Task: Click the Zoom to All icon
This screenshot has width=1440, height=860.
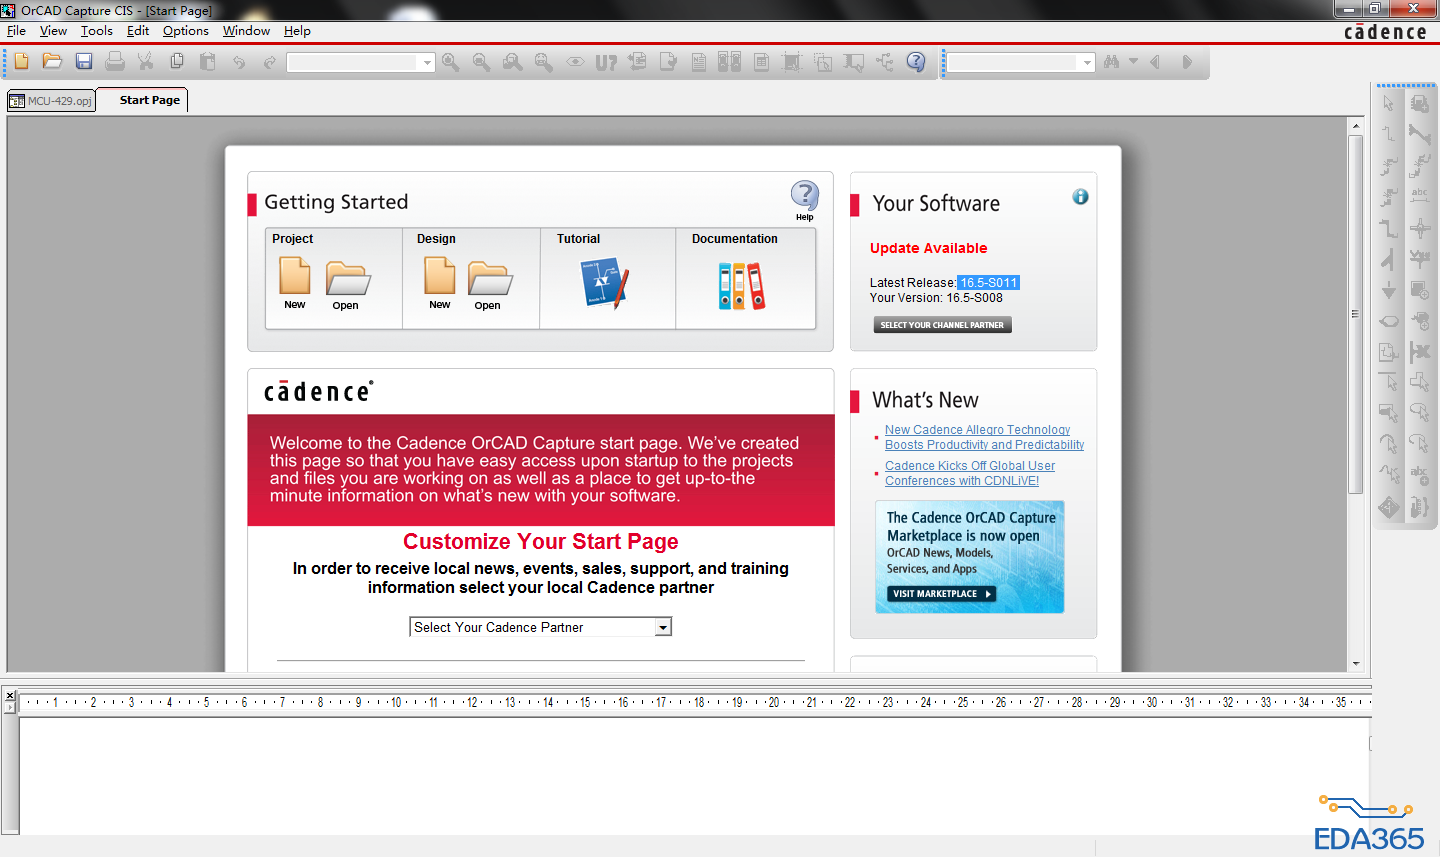Action: [544, 62]
